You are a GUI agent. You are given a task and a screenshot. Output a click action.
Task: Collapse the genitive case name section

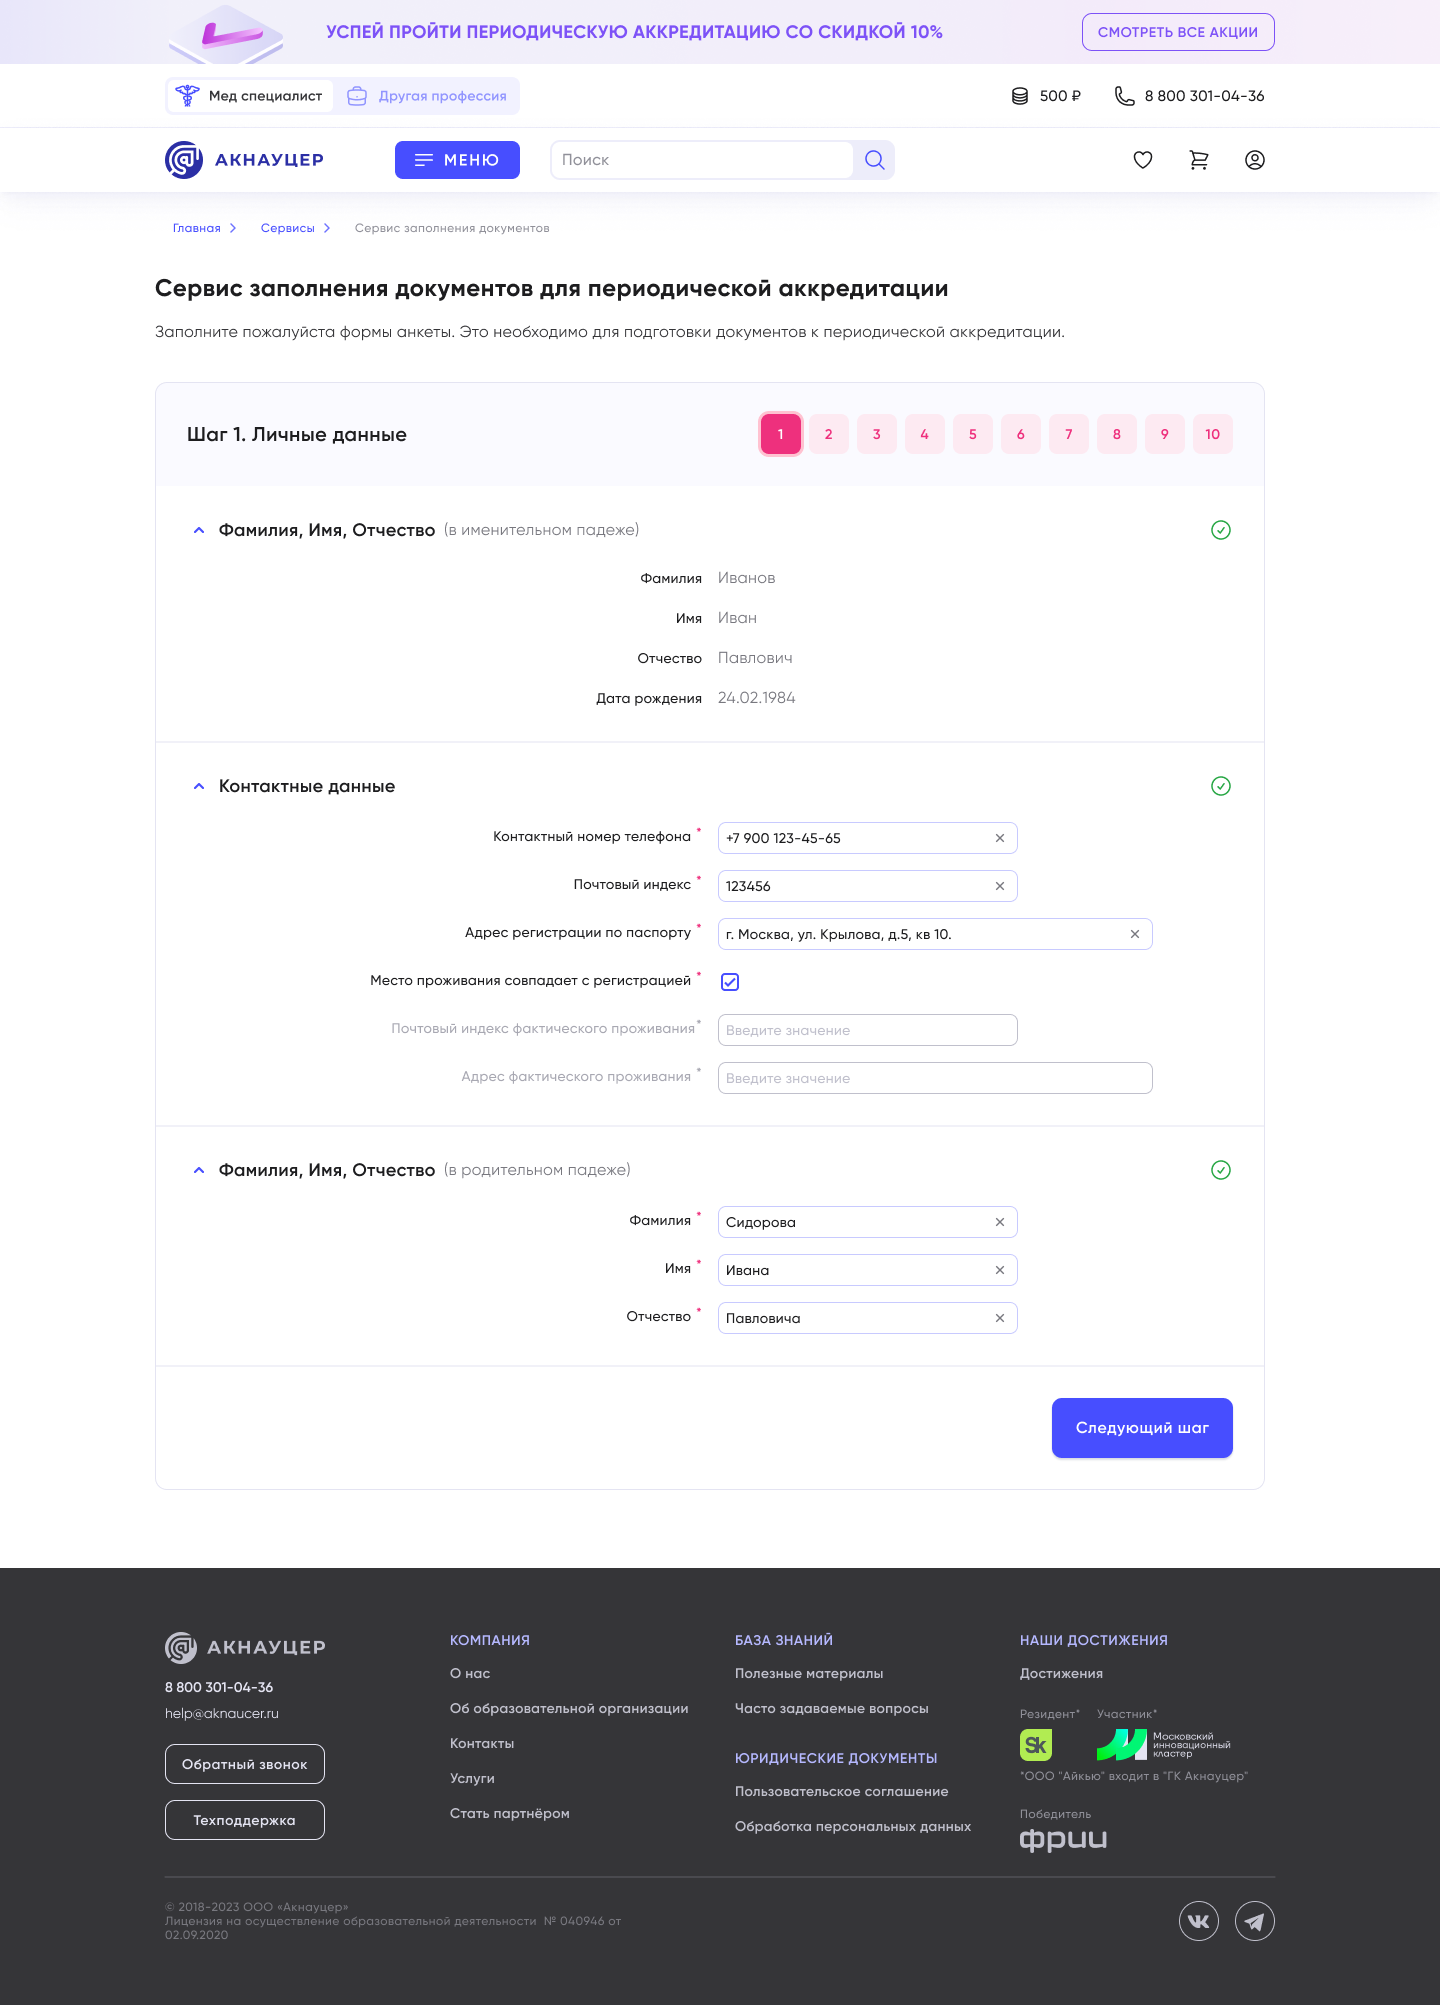[199, 1170]
